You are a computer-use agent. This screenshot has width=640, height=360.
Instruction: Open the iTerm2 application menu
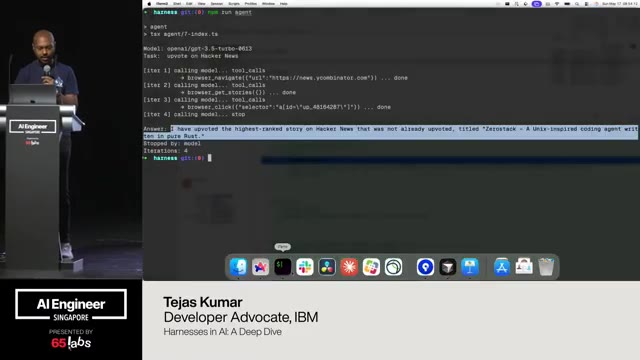point(162,4)
